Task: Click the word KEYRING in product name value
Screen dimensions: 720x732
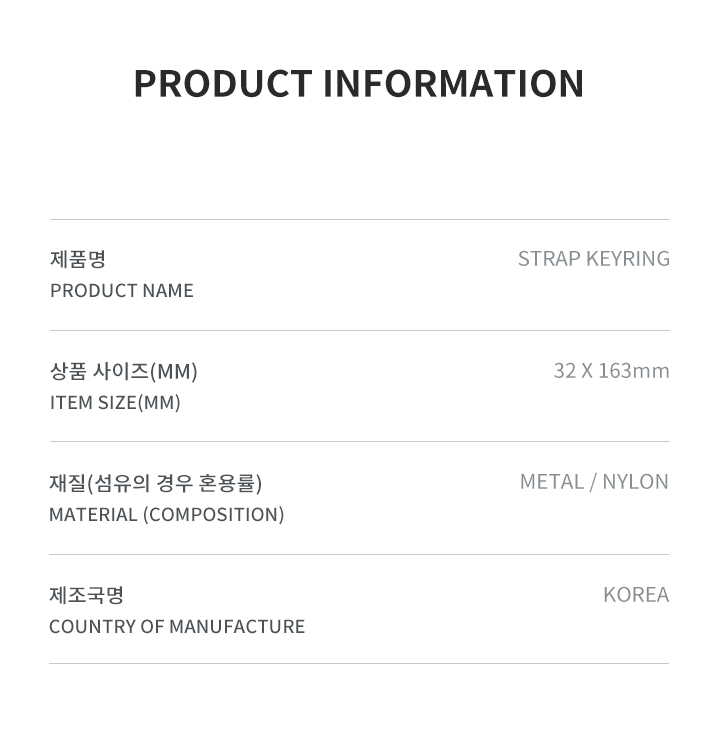Action: 628,259
